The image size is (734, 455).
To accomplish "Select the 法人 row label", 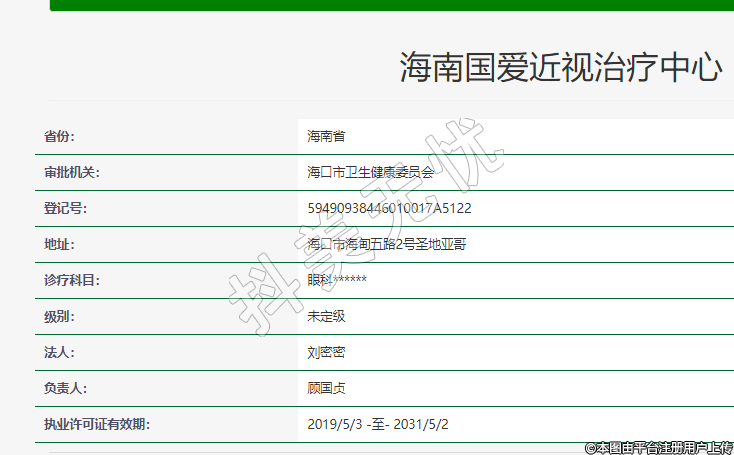I will [x=59, y=352].
